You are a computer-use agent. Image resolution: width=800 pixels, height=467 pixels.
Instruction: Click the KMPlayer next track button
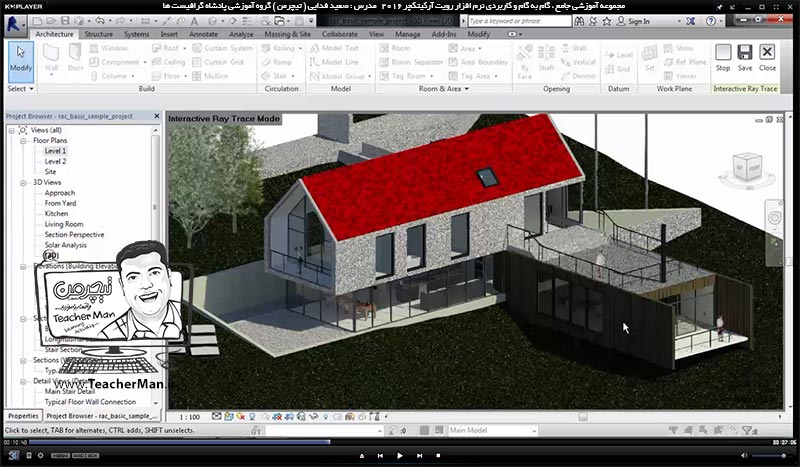point(419,455)
